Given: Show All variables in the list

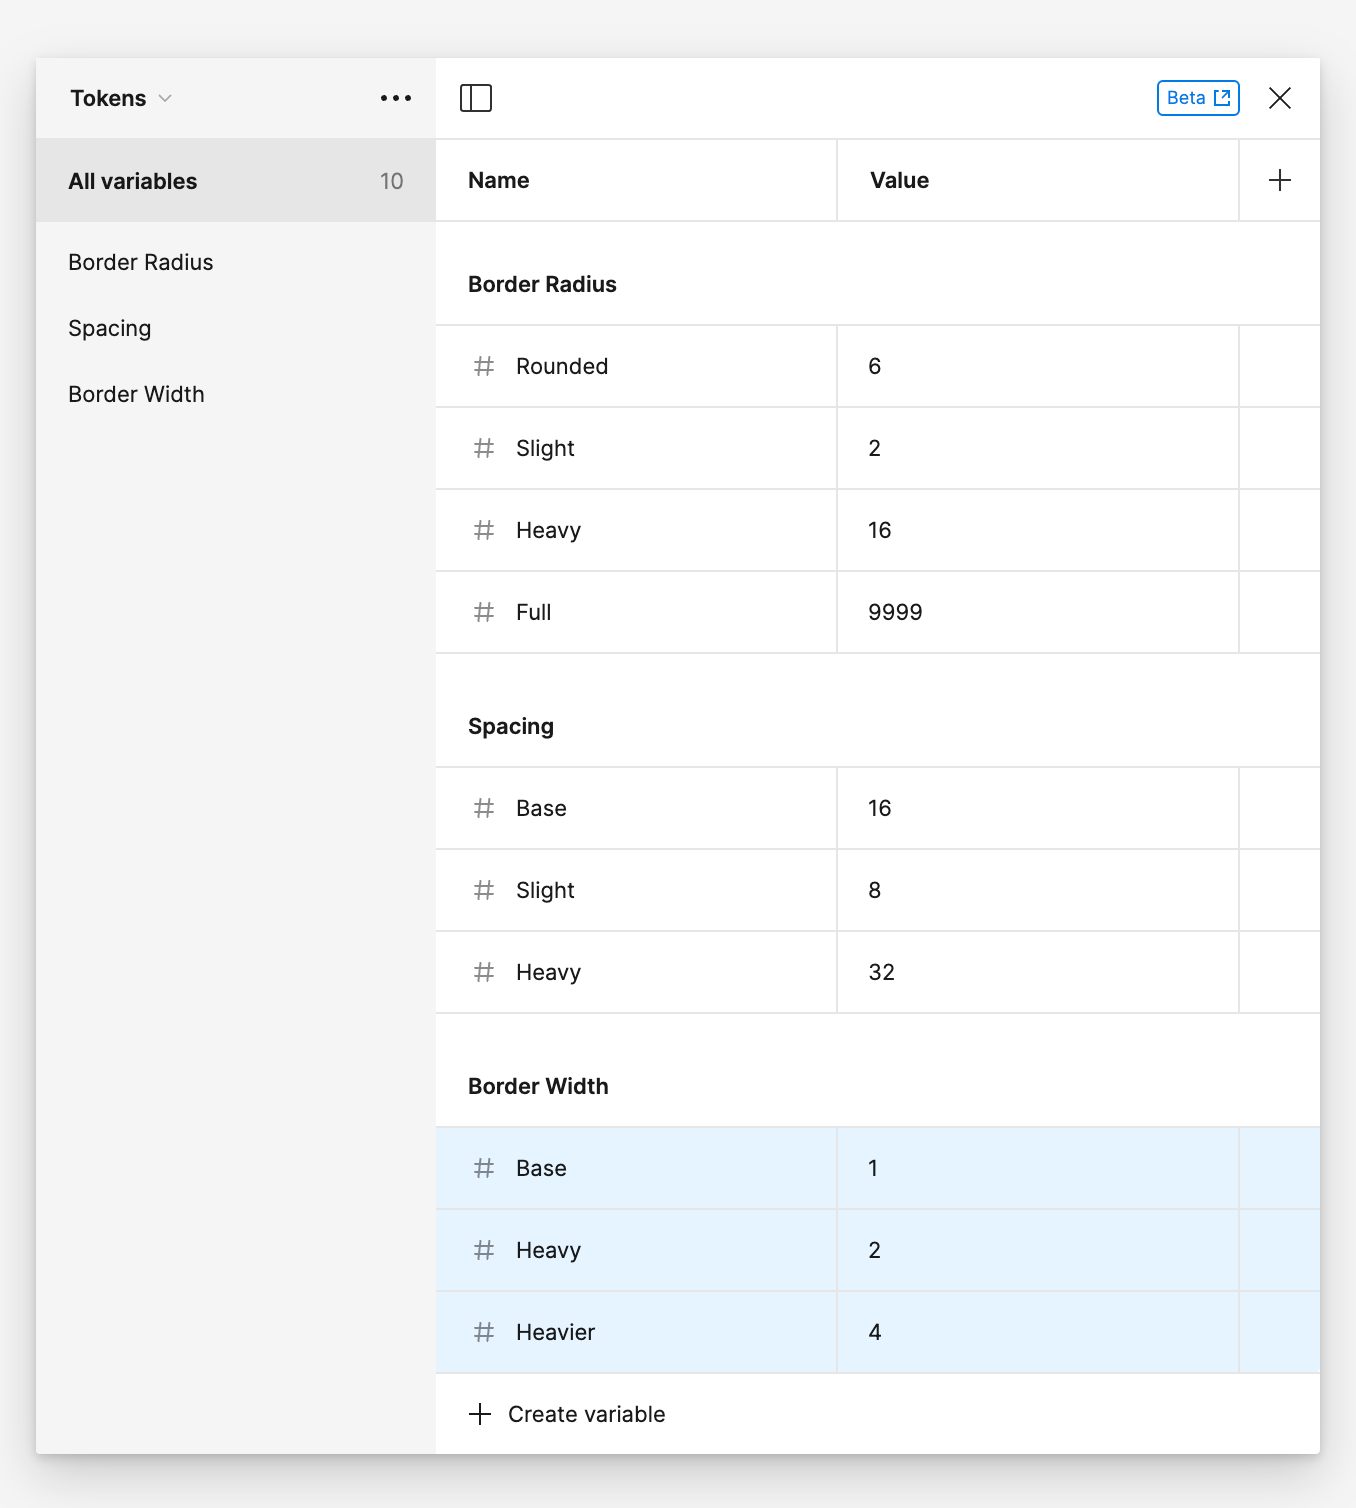Looking at the screenshot, I should 132,181.
